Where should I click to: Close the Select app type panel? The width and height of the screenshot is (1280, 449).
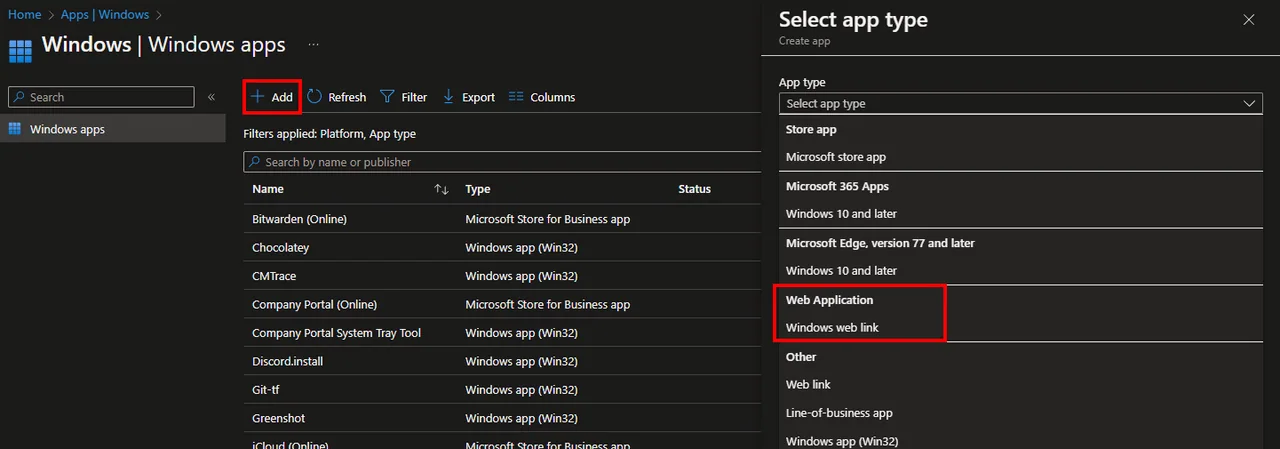pos(1248,19)
